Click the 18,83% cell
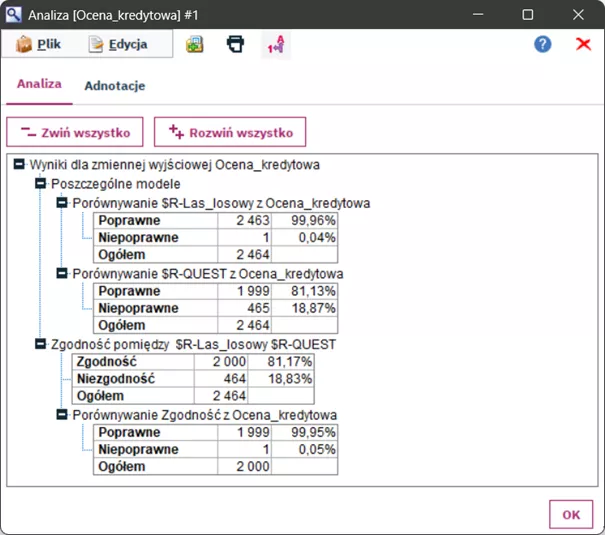 (x=281, y=378)
